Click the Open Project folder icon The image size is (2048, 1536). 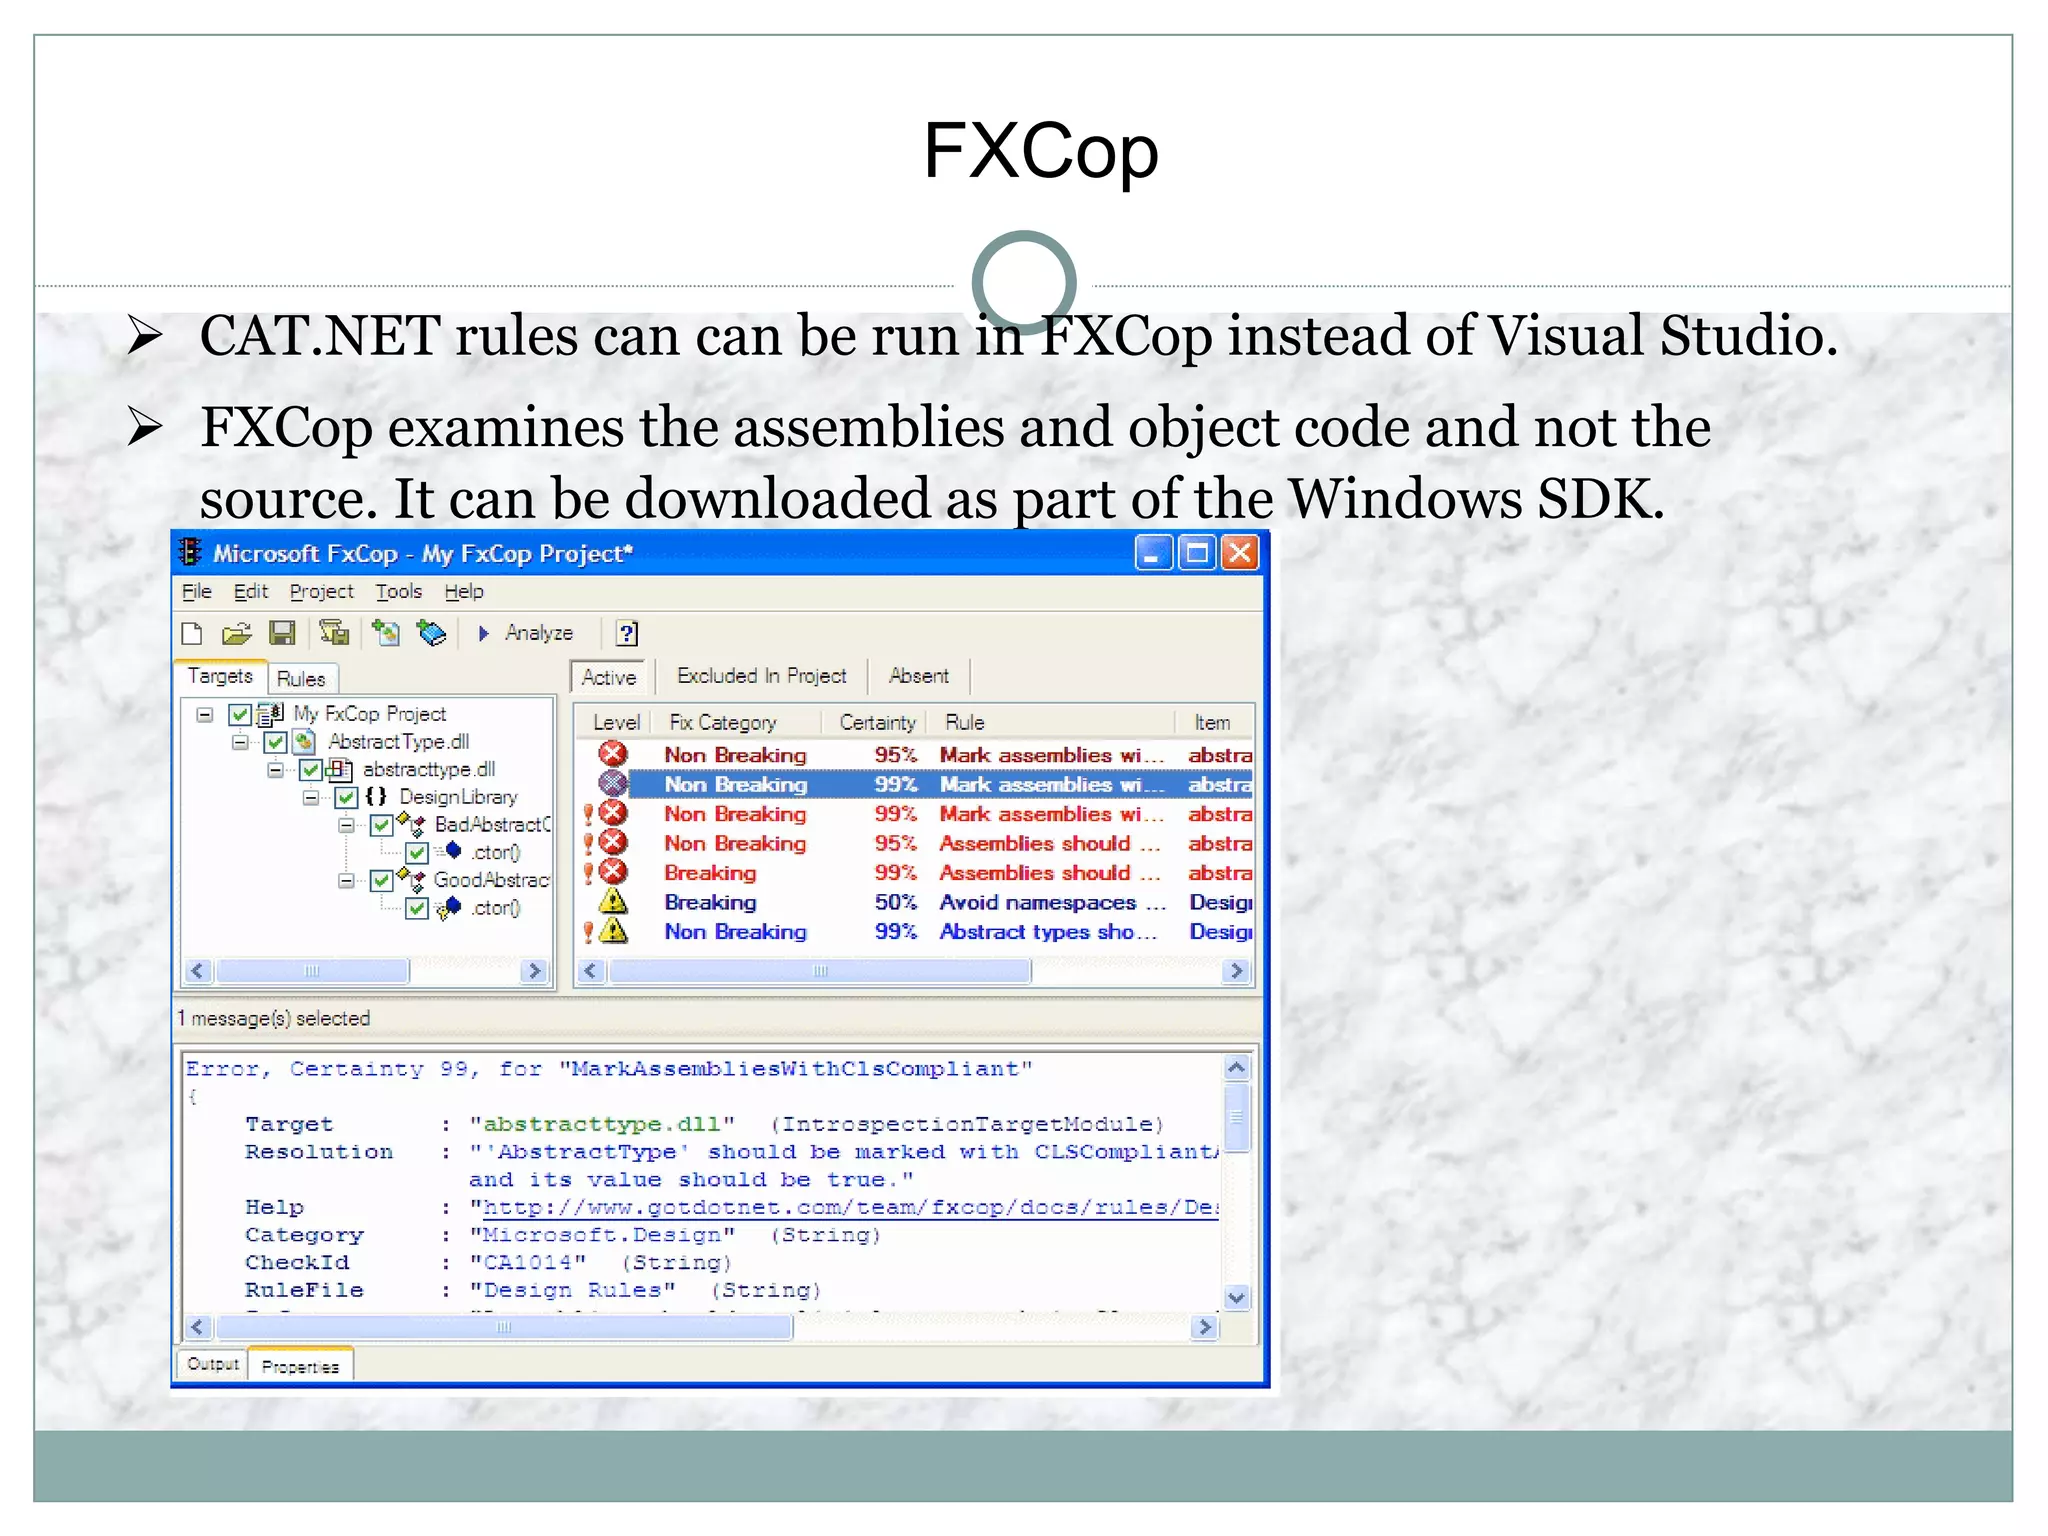point(237,633)
